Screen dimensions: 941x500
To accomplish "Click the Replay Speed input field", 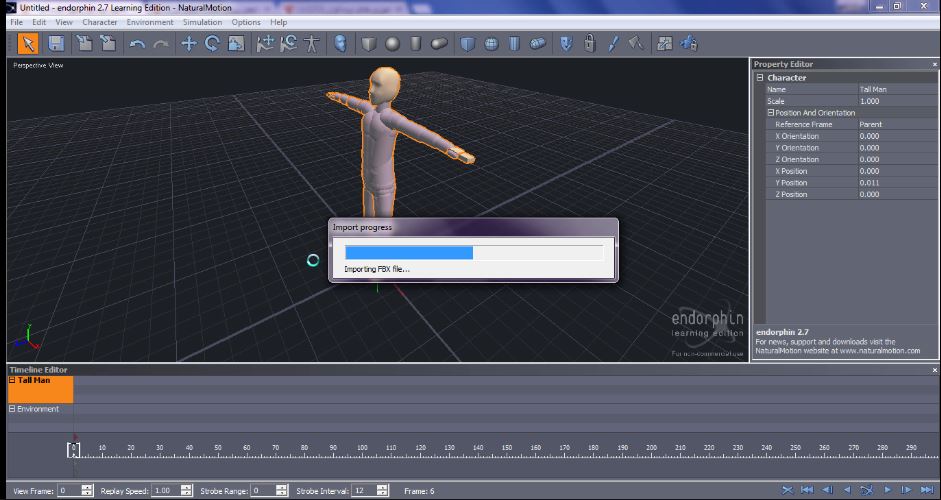I will pos(166,490).
